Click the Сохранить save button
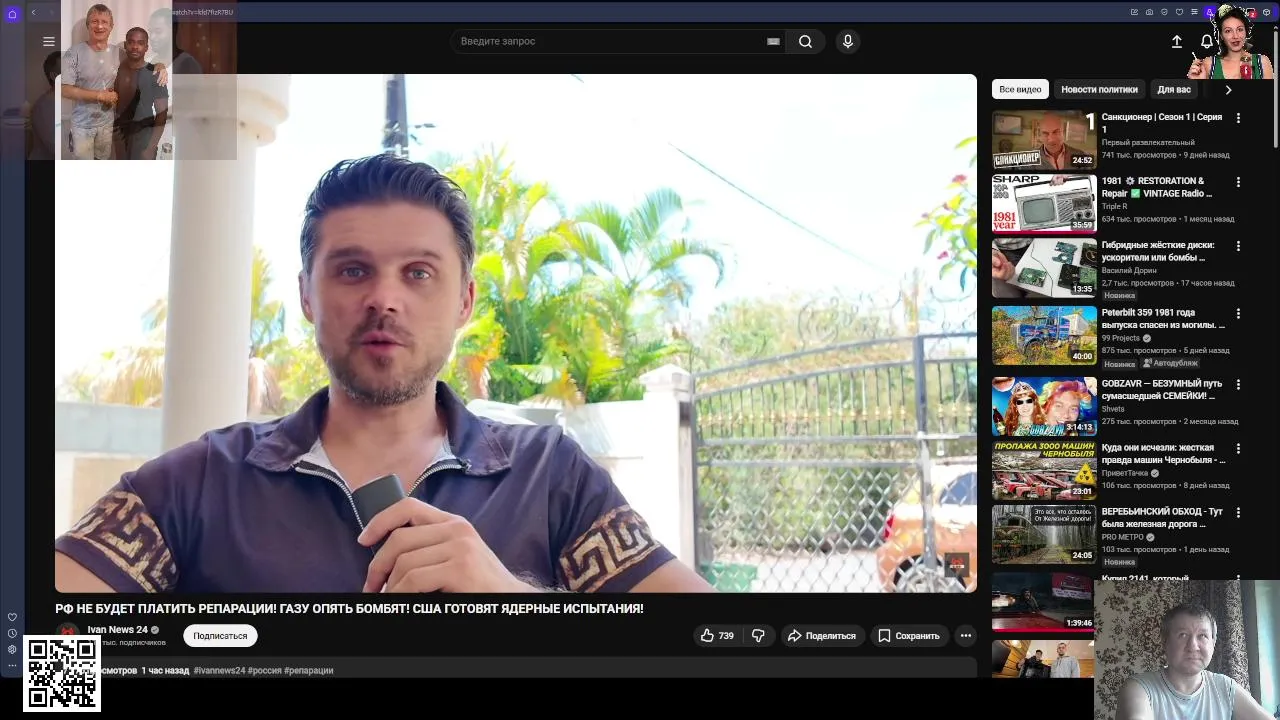 point(909,635)
